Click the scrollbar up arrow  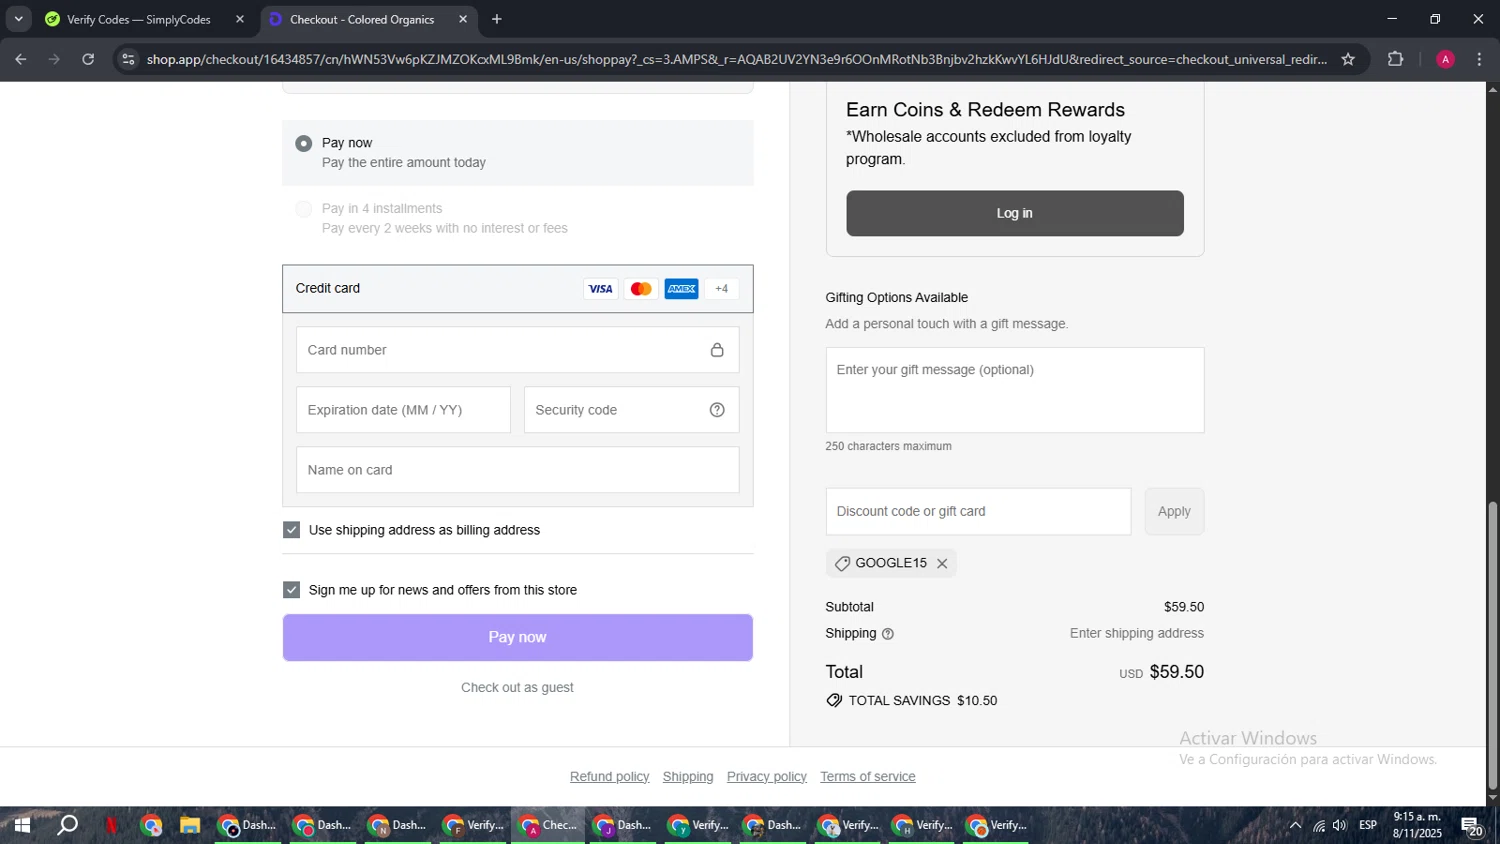coord(1493,90)
